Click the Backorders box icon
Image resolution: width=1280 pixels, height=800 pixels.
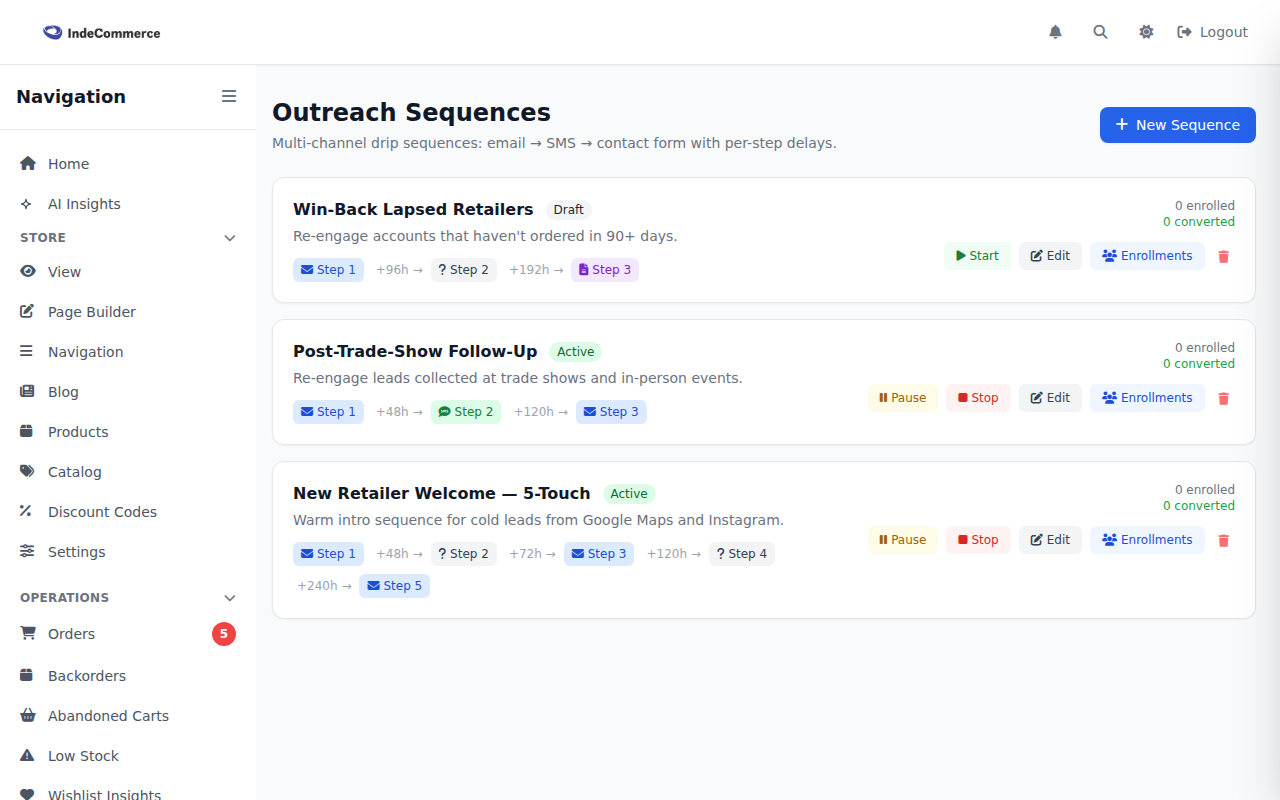(27, 676)
